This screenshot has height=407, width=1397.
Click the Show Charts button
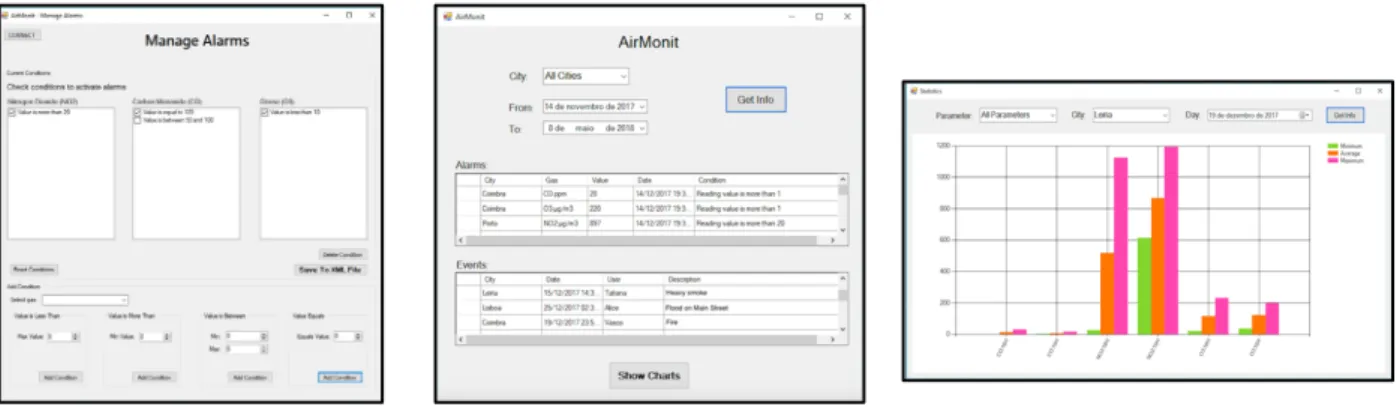coord(649,376)
